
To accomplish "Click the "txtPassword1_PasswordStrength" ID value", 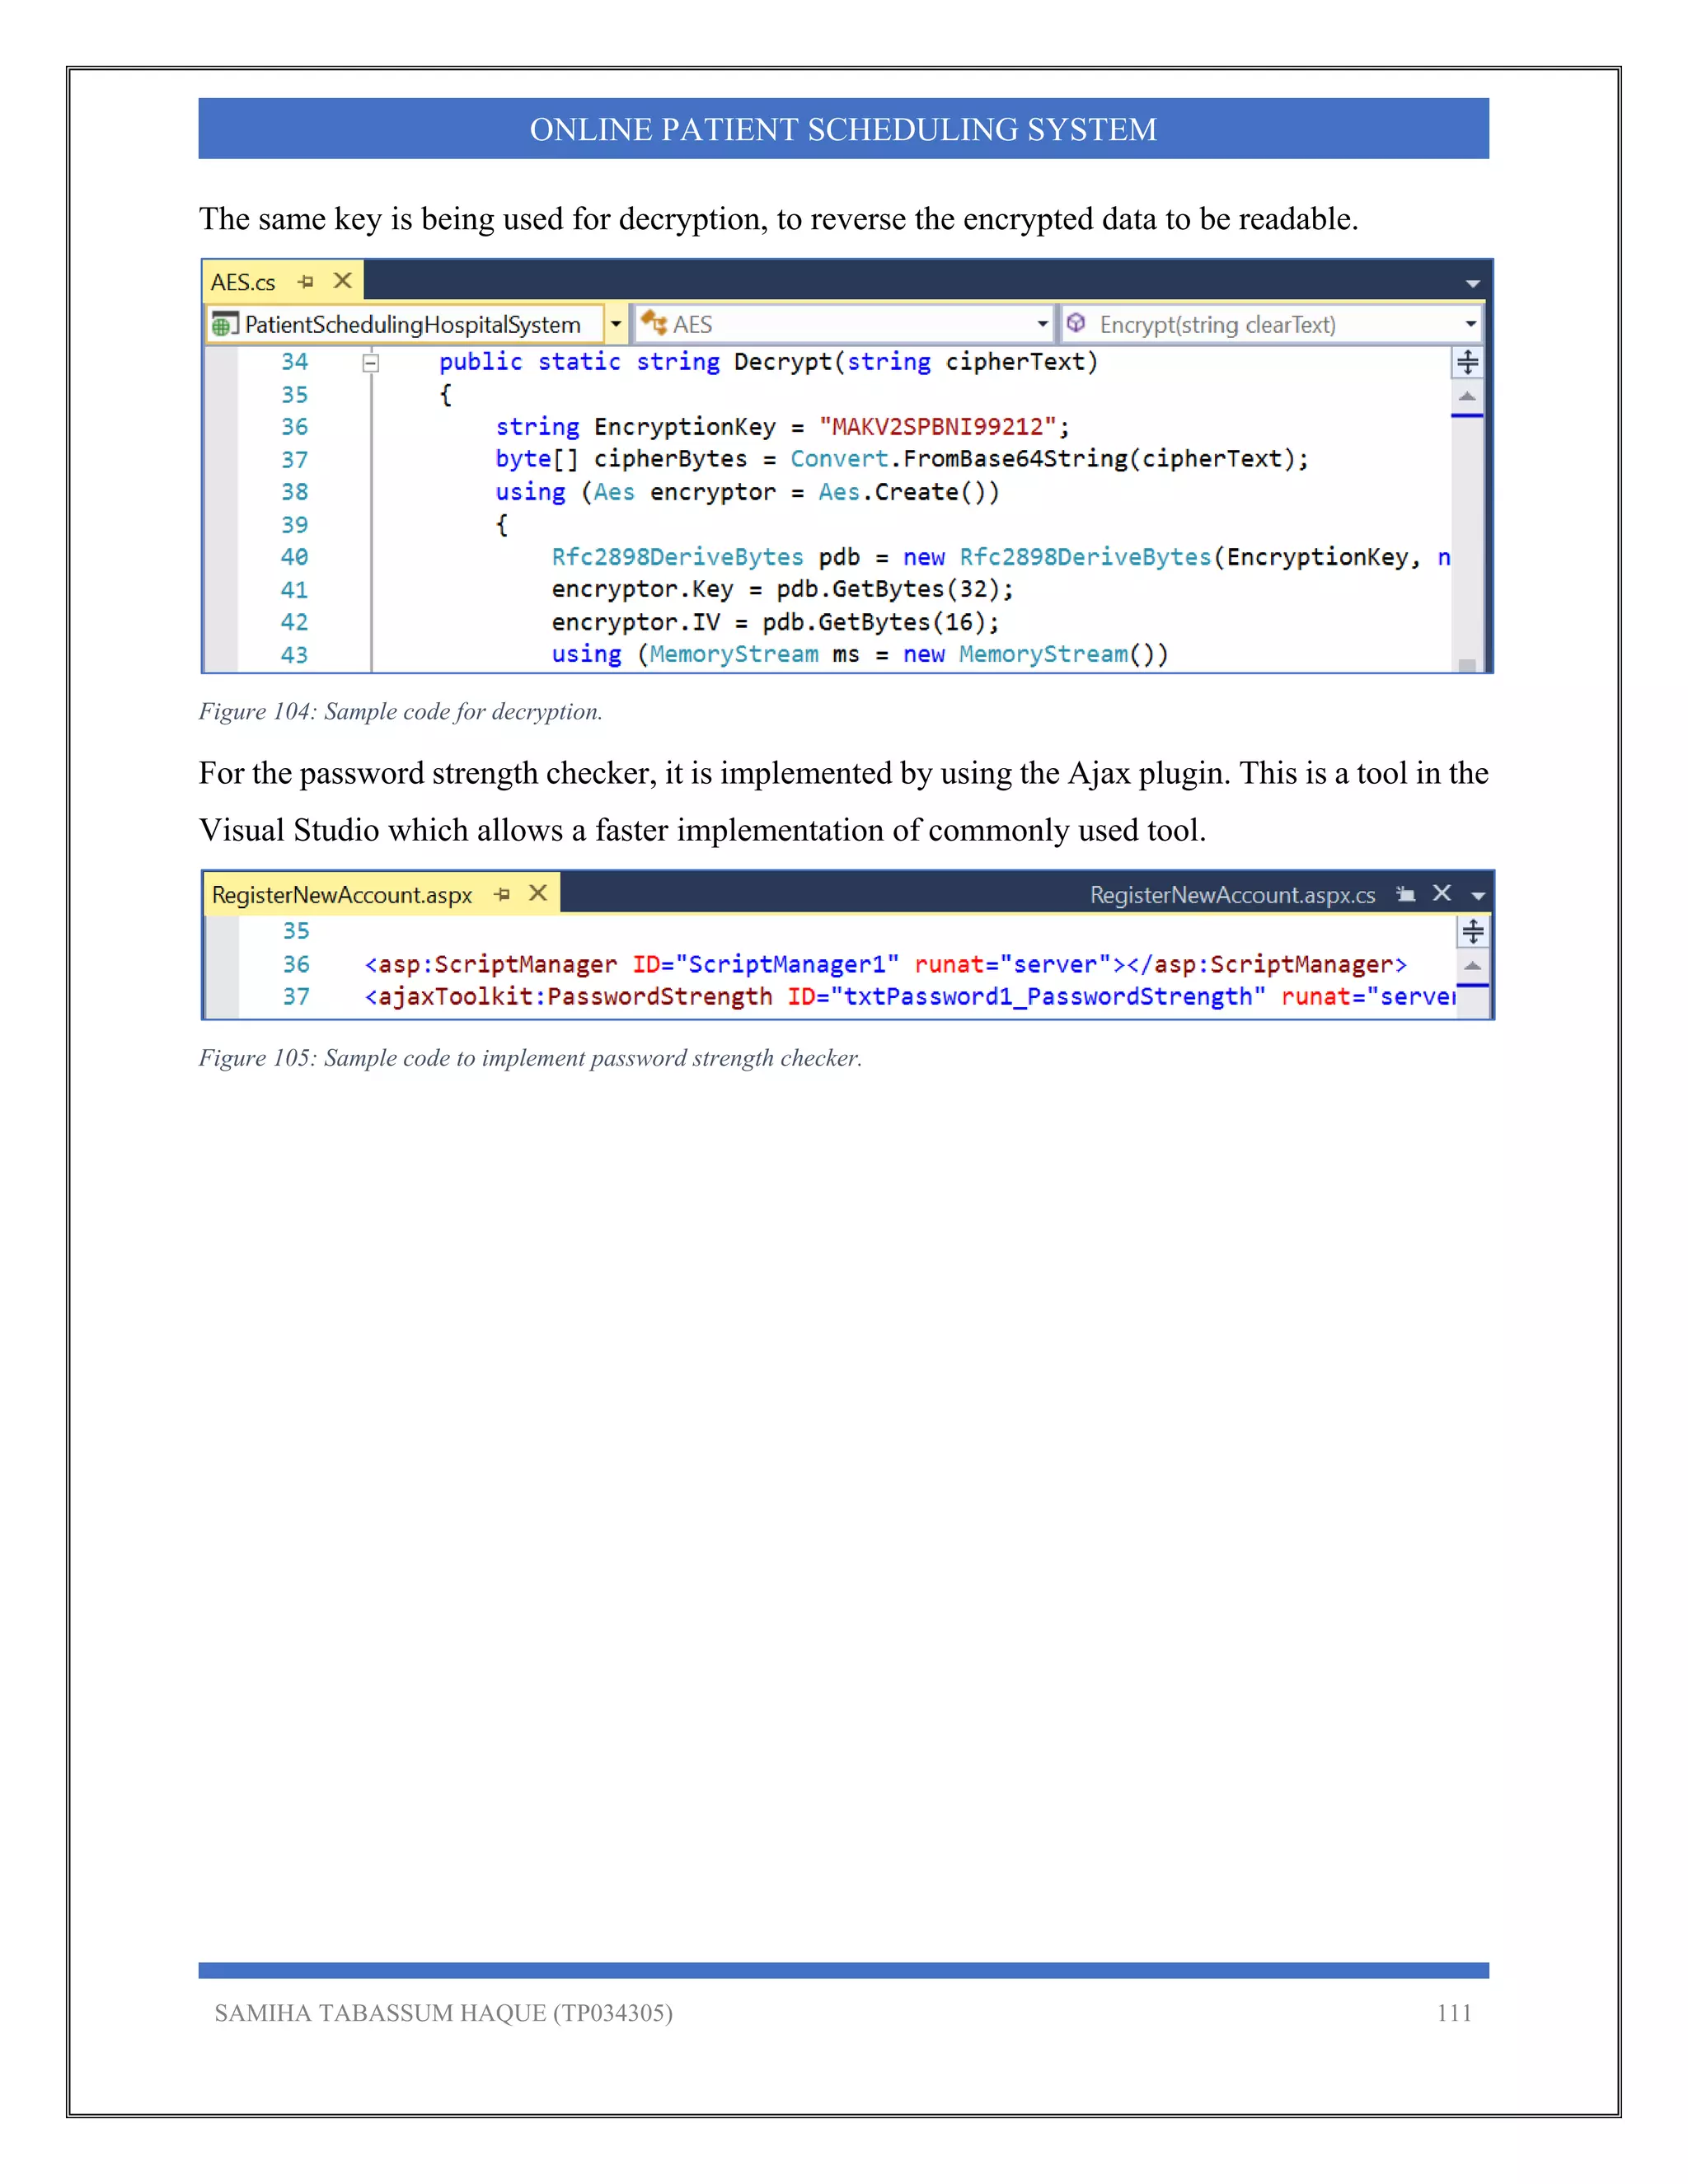I will coord(1048,997).
